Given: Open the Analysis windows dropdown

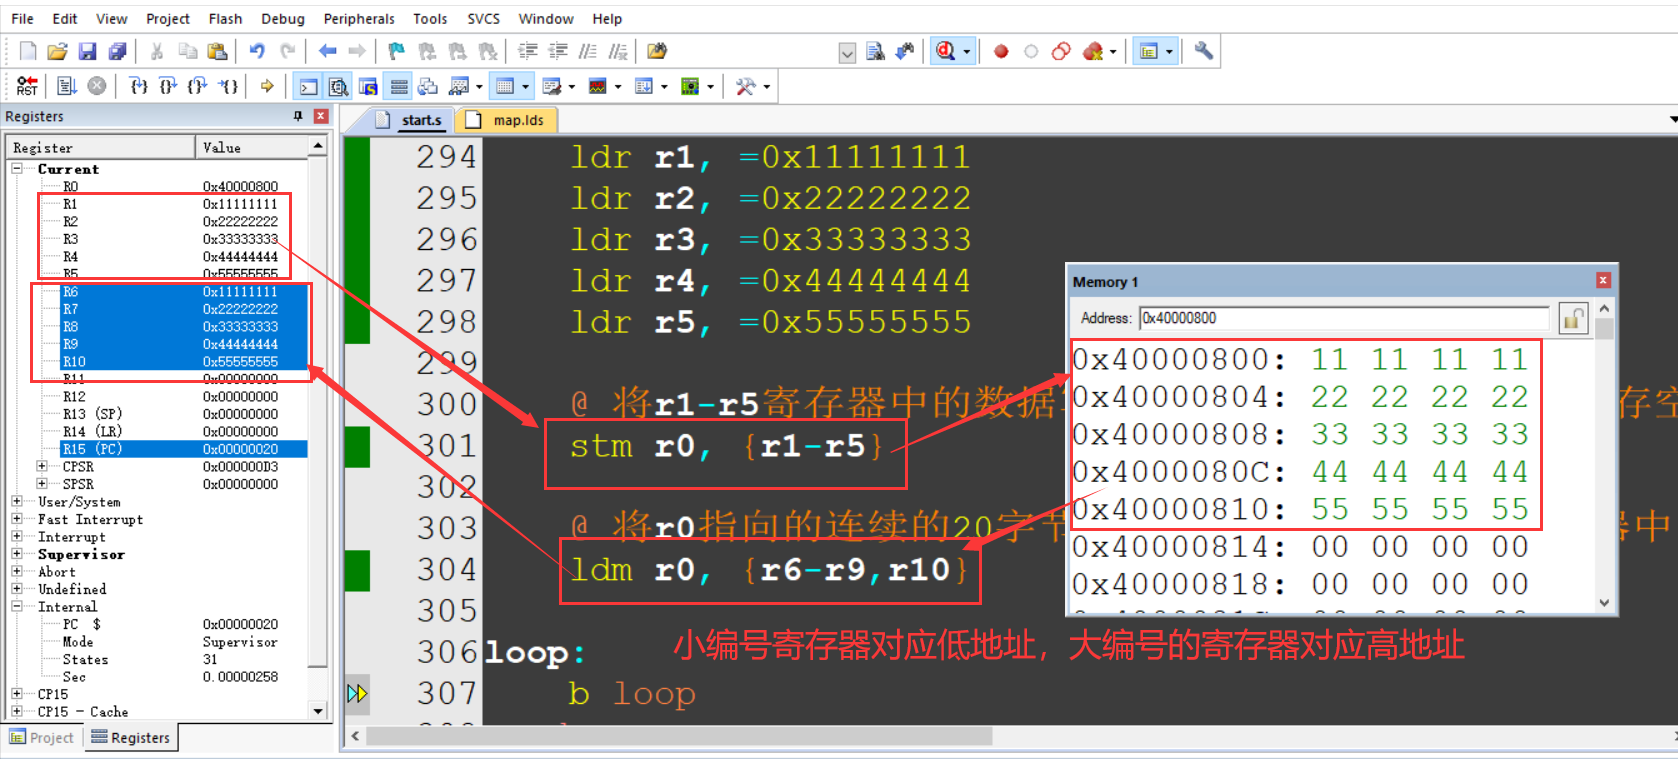Looking at the screenshot, I should click(617, 87).
